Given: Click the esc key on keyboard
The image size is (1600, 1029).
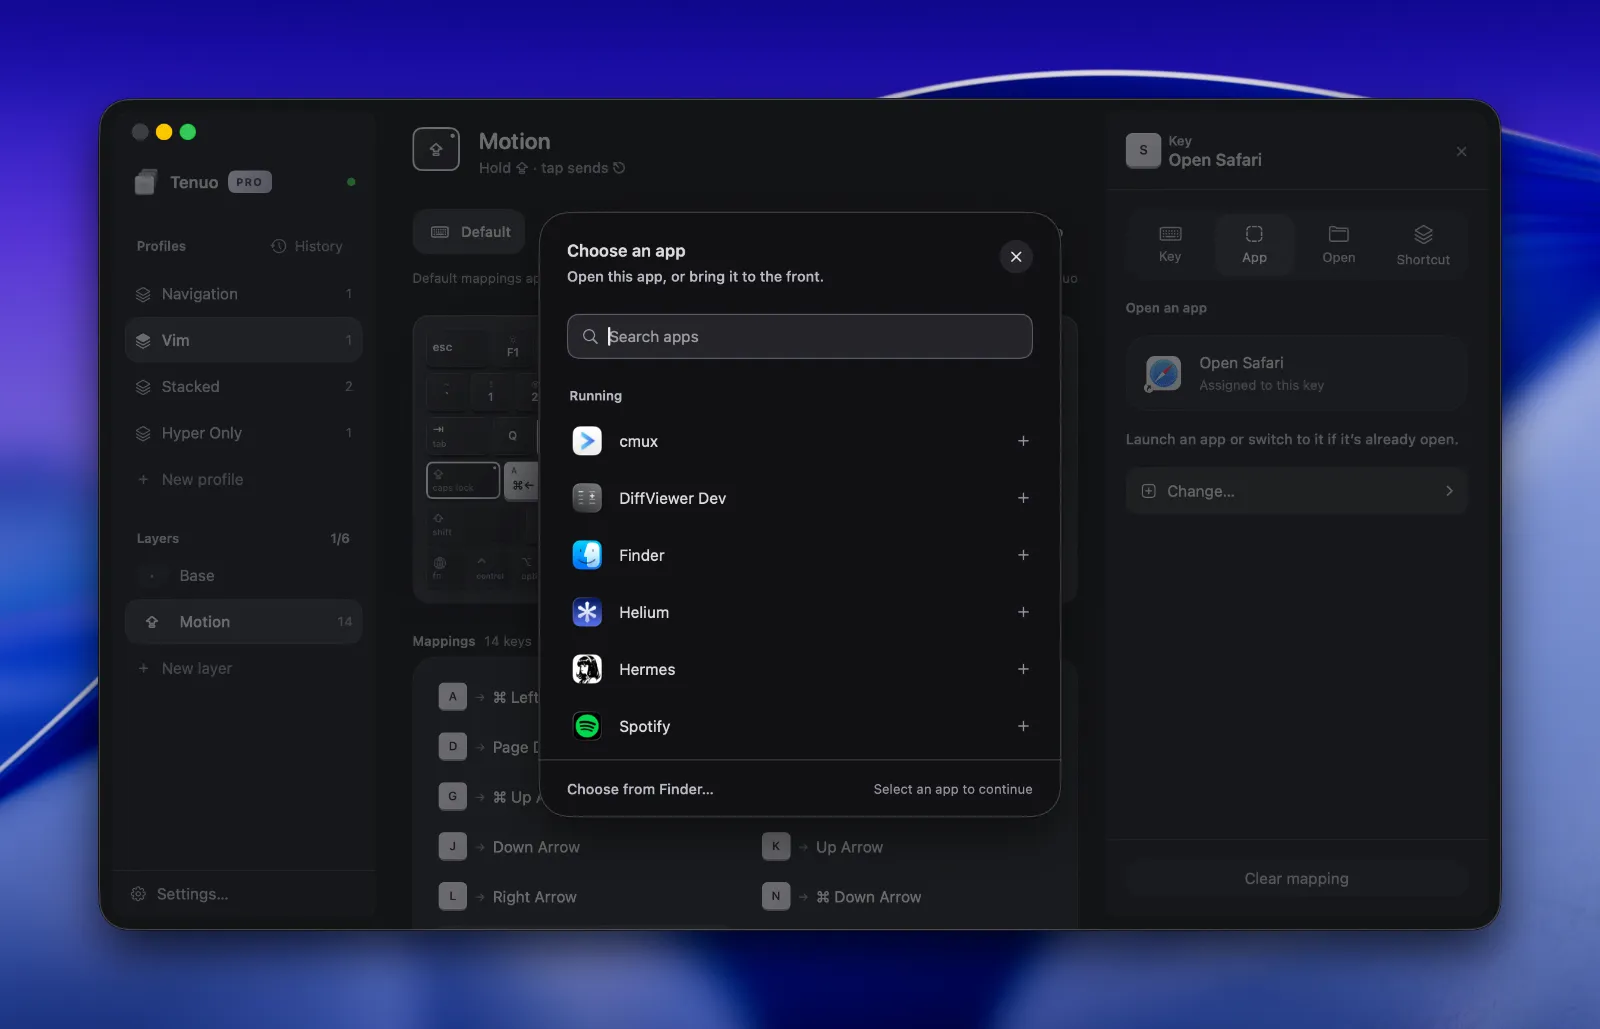Looking at the screenshot, I should coord(458,349).
